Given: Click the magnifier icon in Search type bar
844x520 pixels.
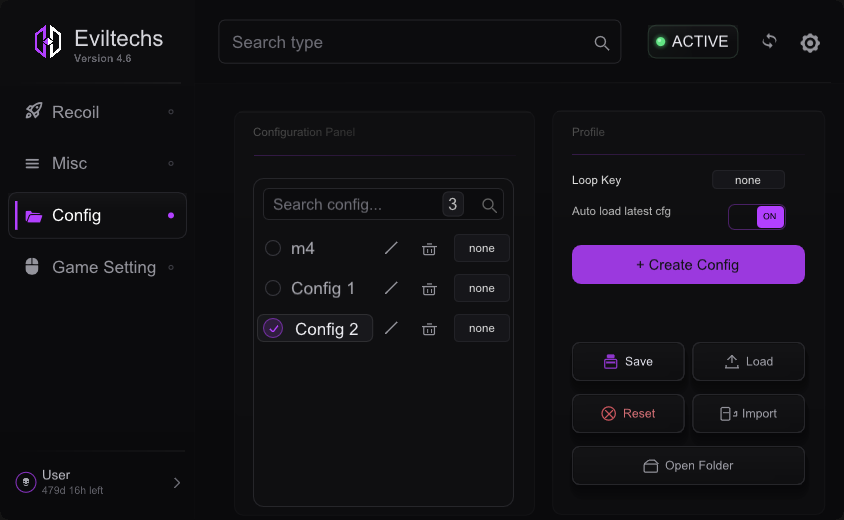Looking at the screenshot, I should coord(602,43).
